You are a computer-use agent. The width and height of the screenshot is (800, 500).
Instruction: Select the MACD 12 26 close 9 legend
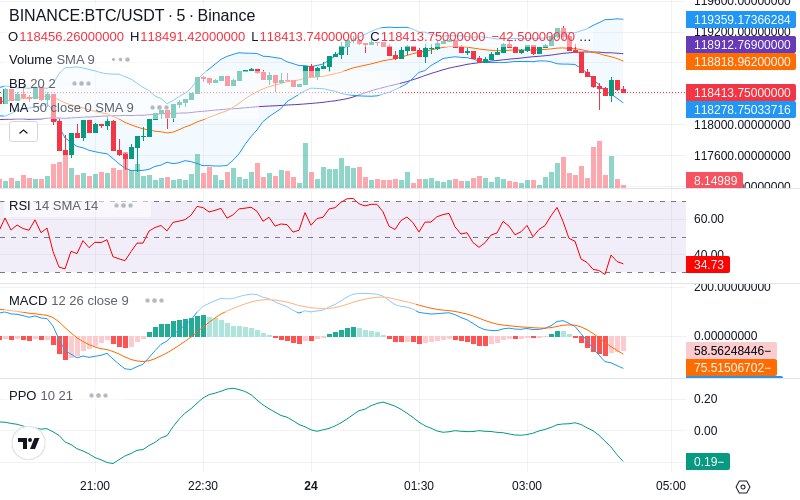68,300
